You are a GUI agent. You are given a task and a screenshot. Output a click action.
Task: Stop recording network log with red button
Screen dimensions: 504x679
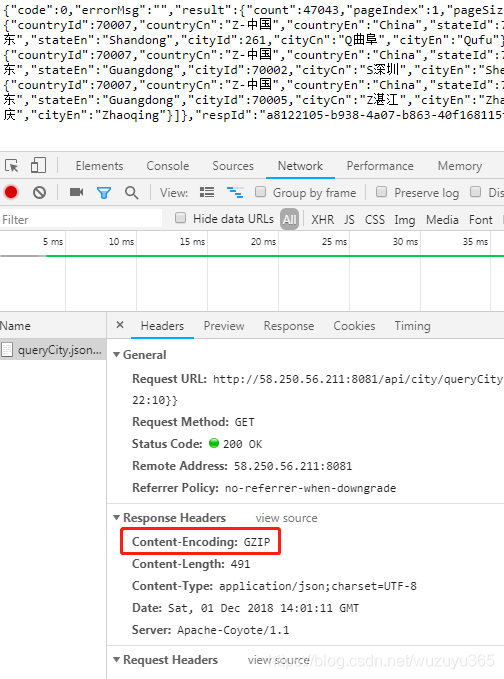11,192
